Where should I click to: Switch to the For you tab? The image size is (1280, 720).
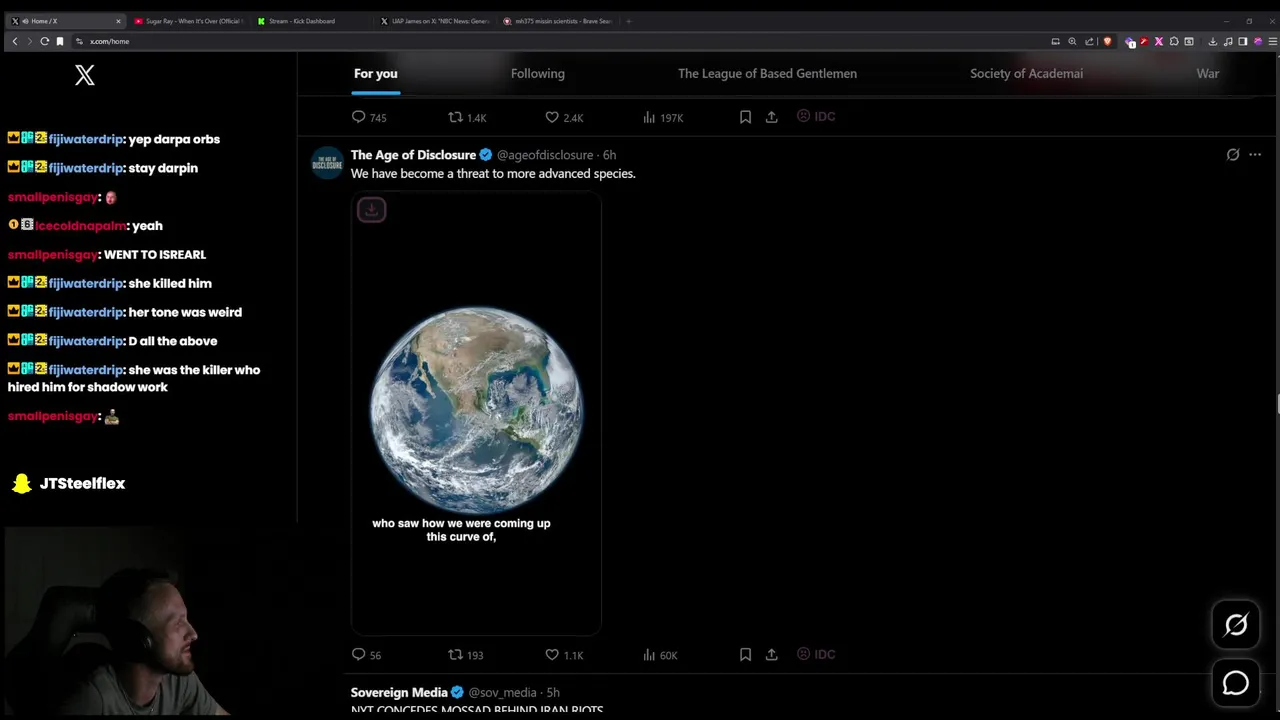pyautogui.click(x=376, y=73)
